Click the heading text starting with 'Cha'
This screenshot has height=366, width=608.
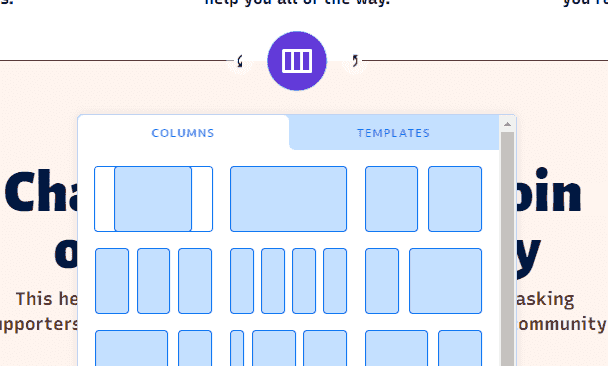pos(41,192)
